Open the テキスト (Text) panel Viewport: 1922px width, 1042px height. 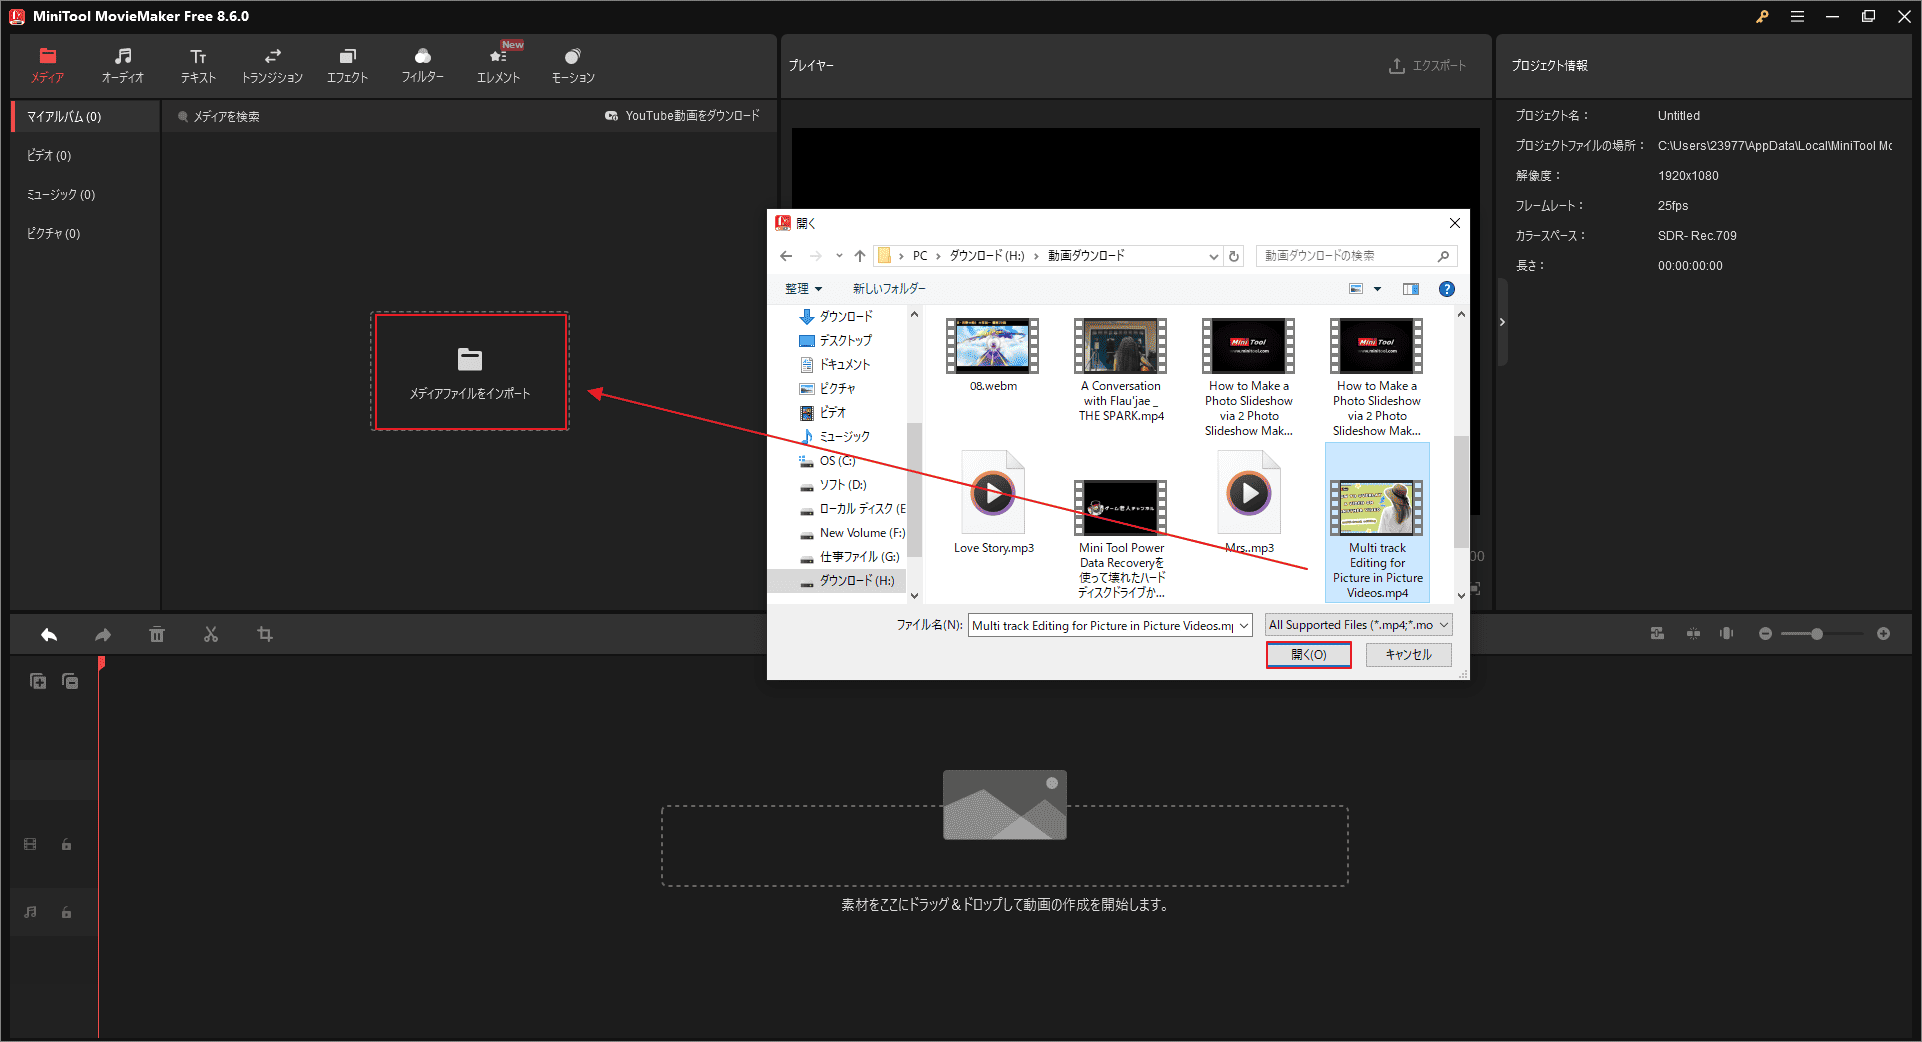click(x=197, y=64)
